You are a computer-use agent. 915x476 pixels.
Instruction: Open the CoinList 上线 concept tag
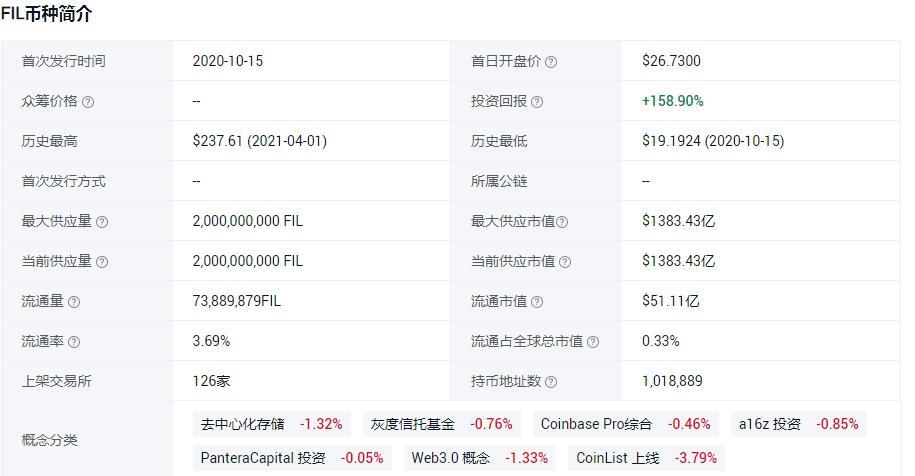click(x=647, y=458)
